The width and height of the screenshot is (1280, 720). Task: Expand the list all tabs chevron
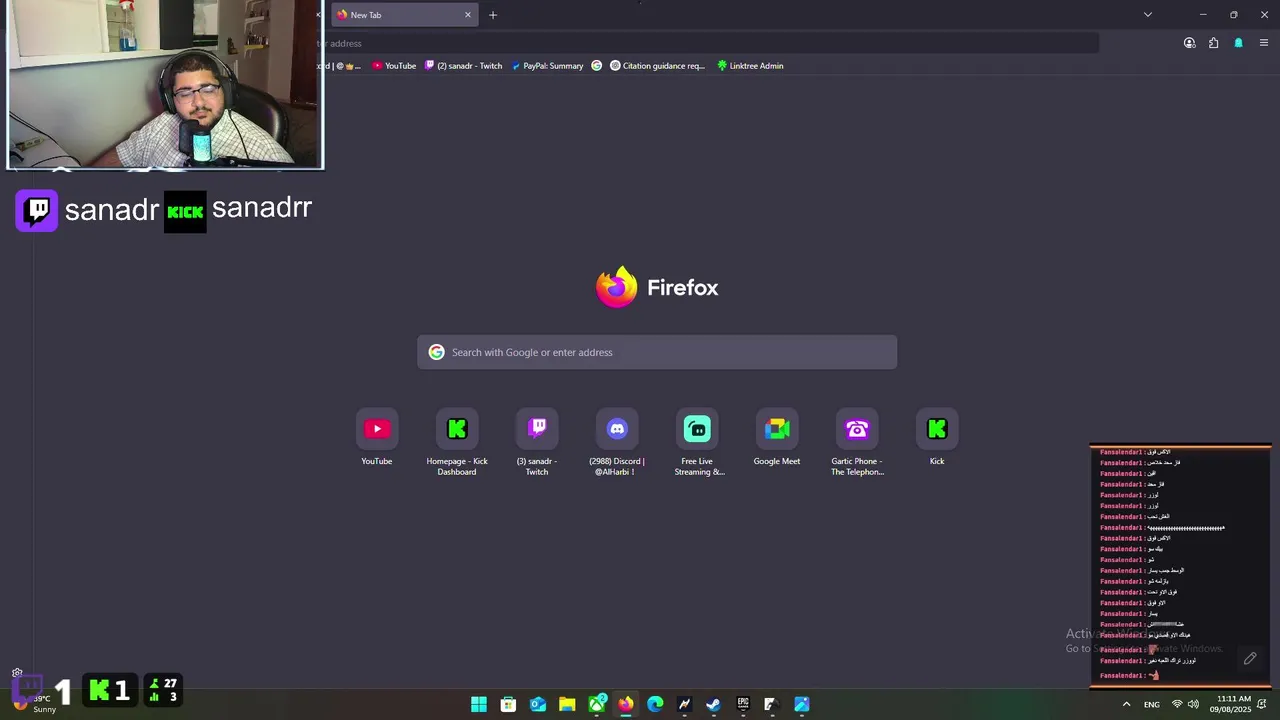(x=1148, y=15)
